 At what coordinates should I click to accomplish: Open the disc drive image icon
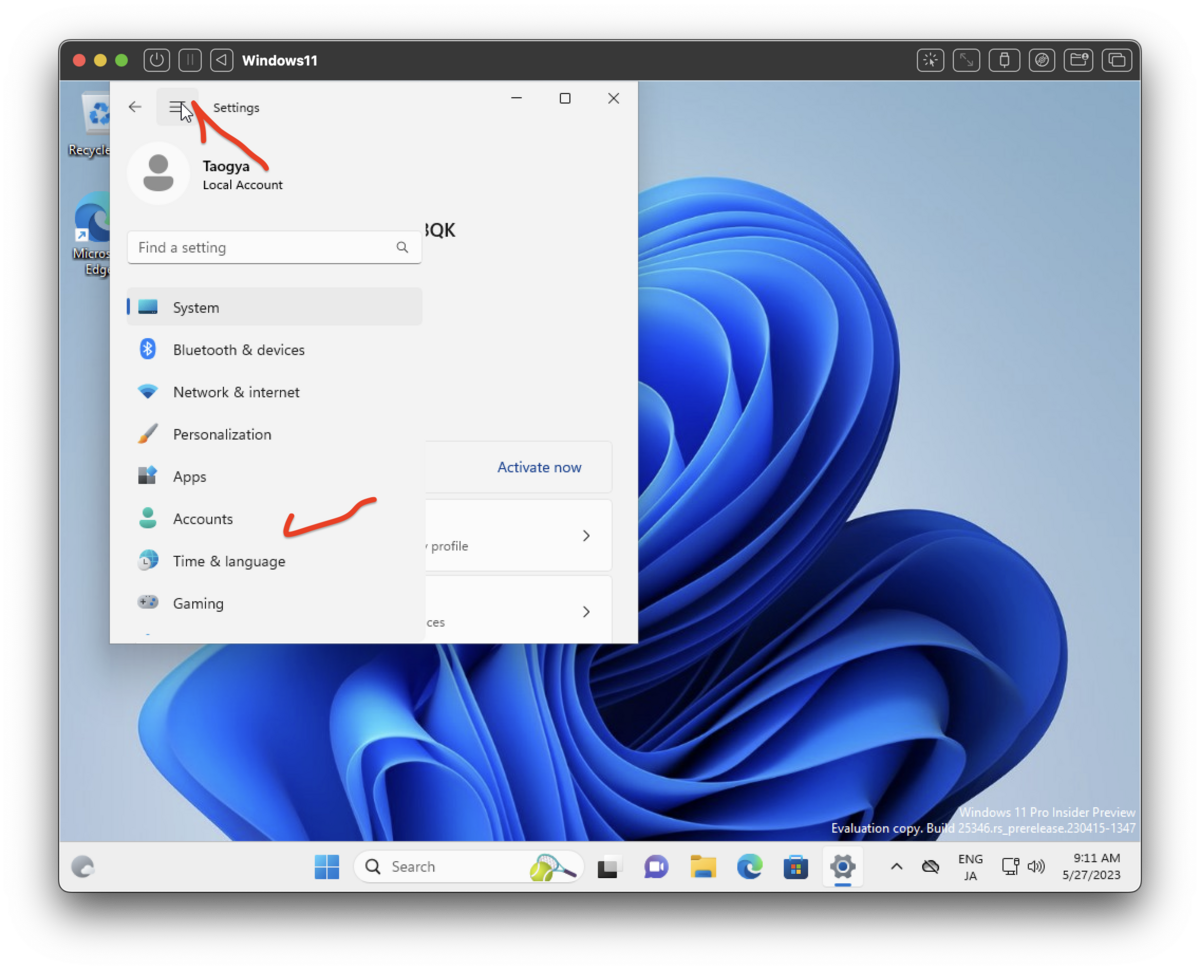tap(1041, 60)
